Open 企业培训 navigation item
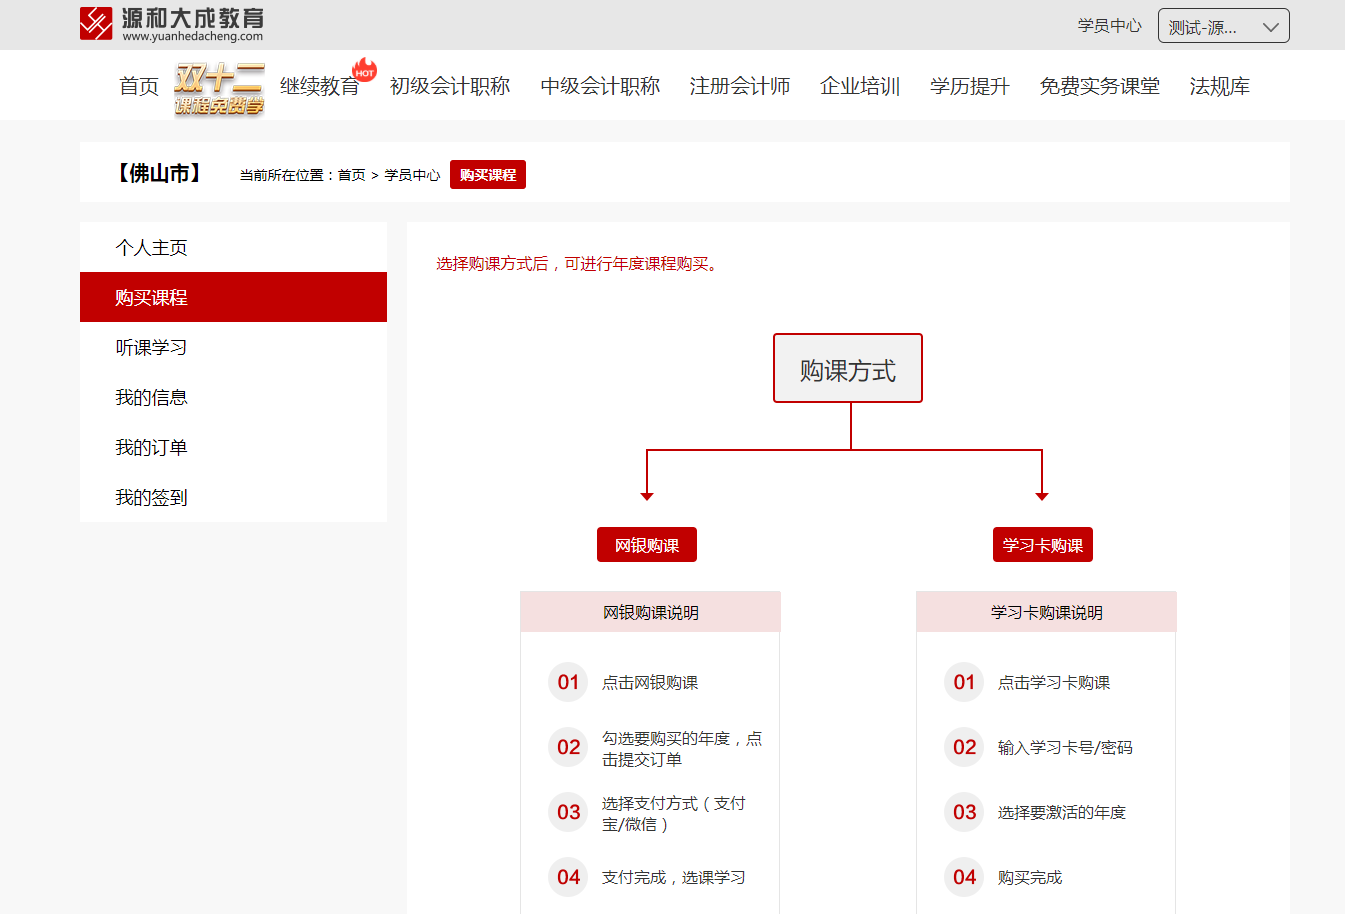The image size is (1345, 914). click(860, 87)
